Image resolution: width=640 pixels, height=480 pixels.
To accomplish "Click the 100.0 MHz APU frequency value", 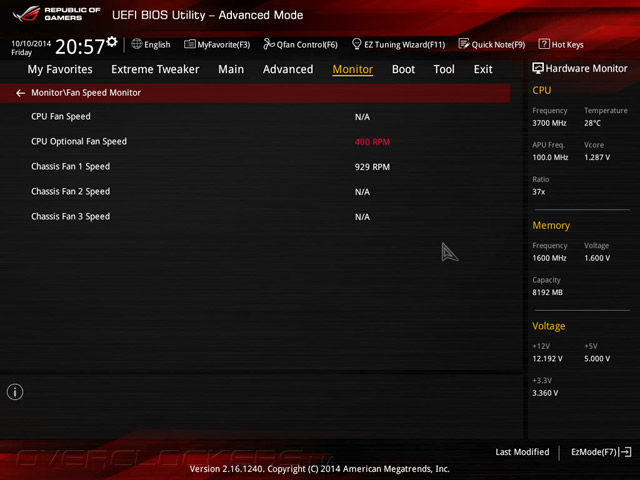I will point(550,157).
